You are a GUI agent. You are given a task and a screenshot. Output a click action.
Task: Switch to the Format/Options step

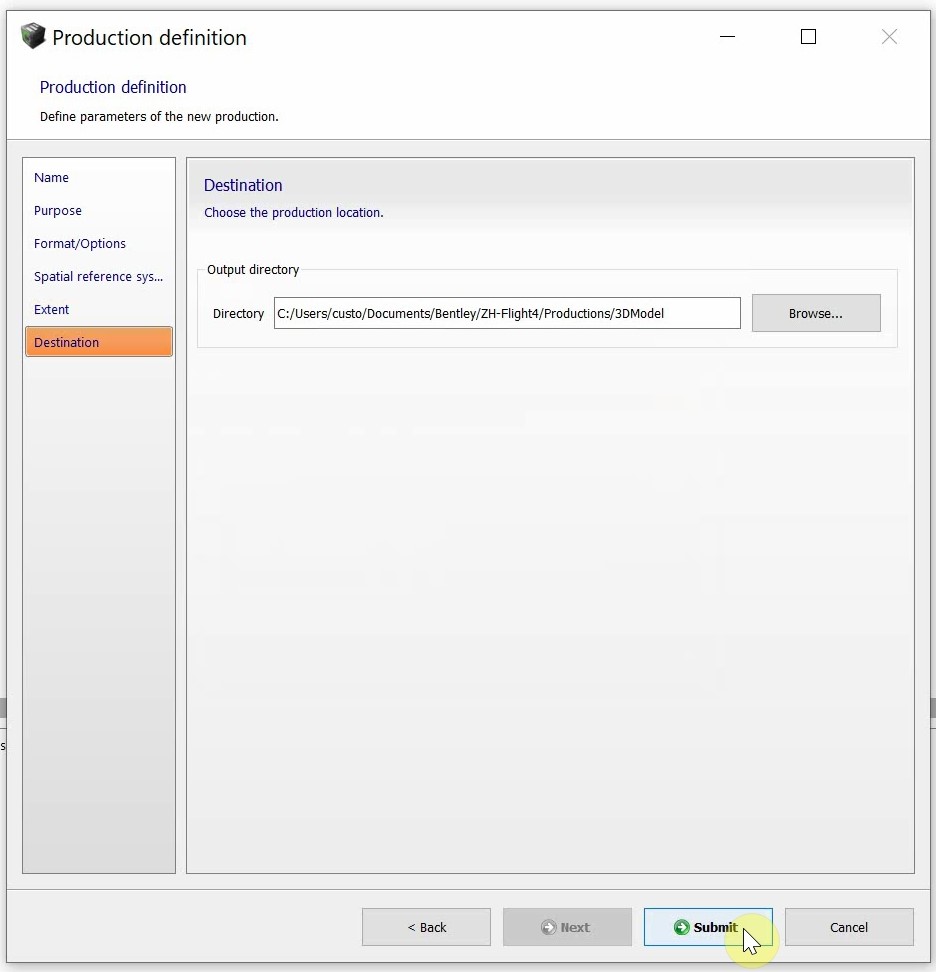tap(80, 244)
